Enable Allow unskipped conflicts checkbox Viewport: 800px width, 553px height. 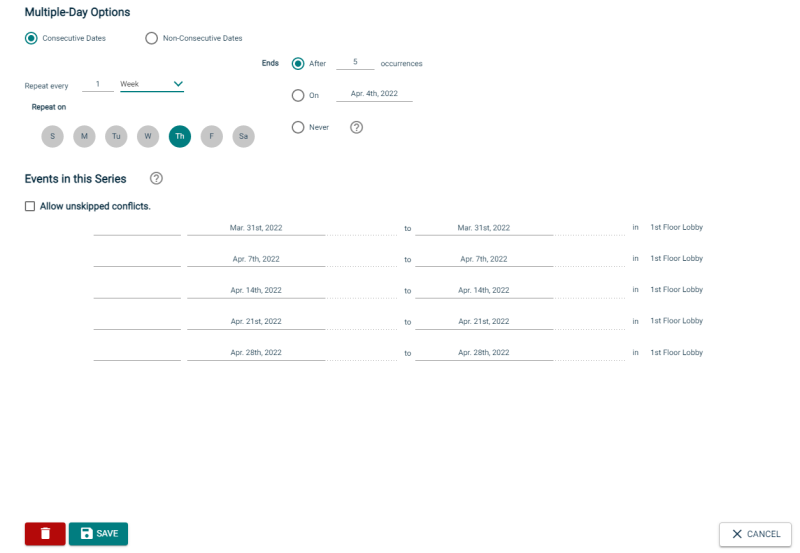(x=30, y=206)
